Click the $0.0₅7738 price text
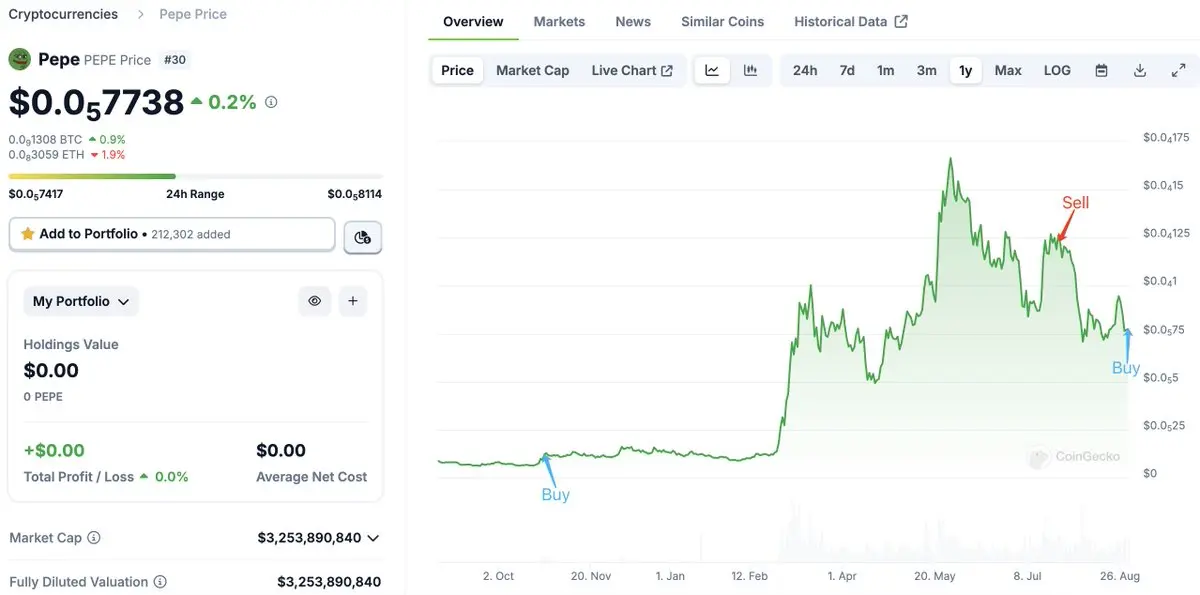1200x595 pixels. pyautogui.click(x=96, y=102)
